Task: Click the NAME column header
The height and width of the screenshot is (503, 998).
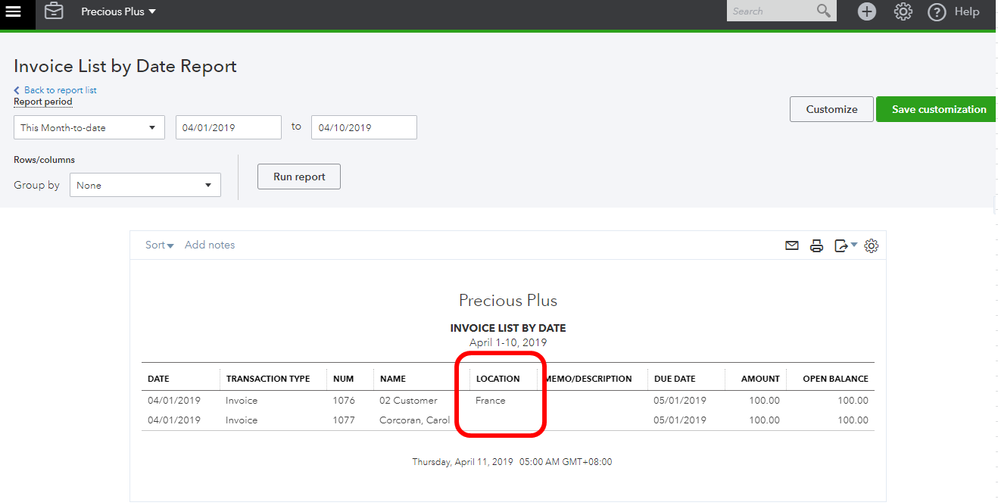Action: [393, 379]
